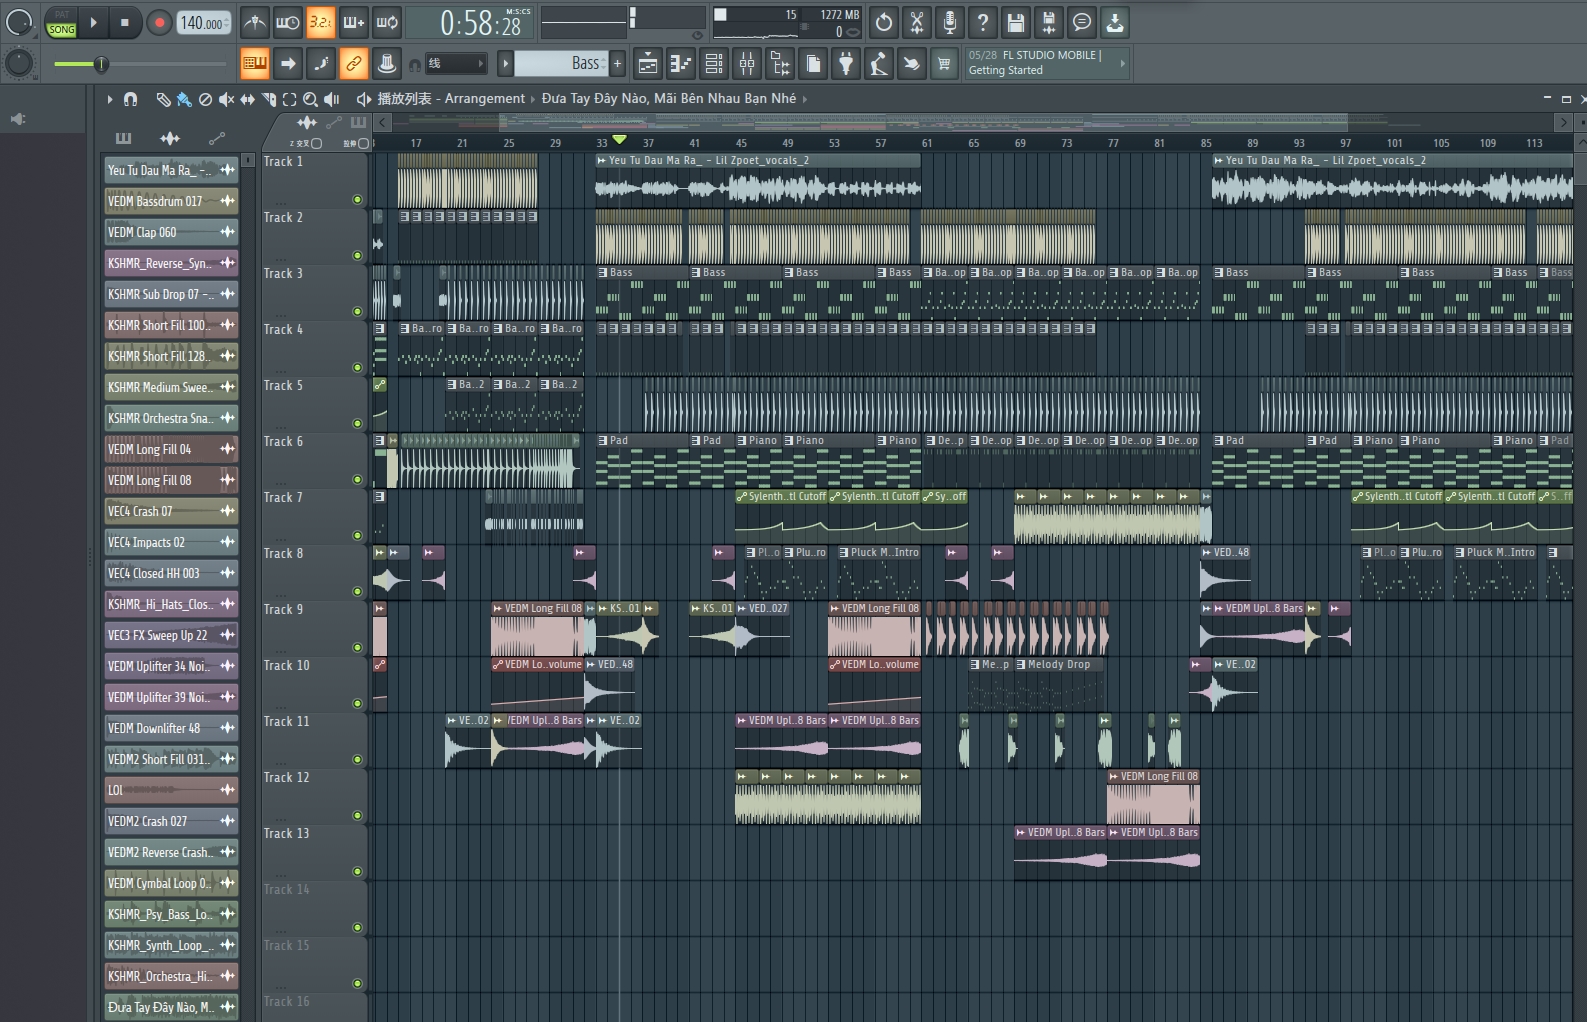Image resolution: width=1587 pixels, height=1022 pixels.
Task: Open the audio editor (scissors icon)
Action: [916, 22]
